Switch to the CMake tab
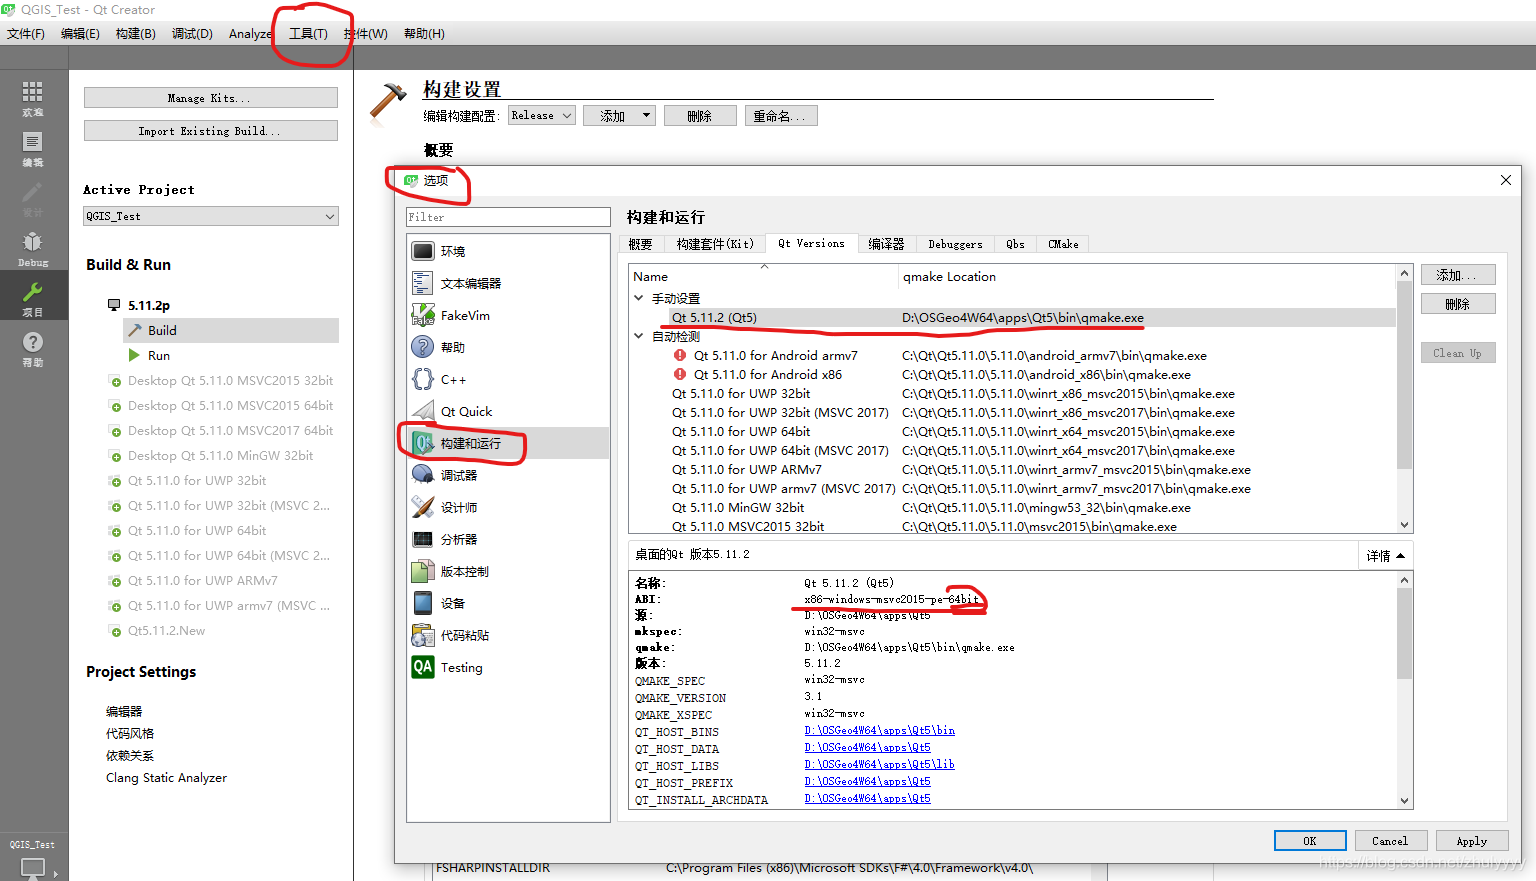1536x881 pixels. (x=1063, y=244)
